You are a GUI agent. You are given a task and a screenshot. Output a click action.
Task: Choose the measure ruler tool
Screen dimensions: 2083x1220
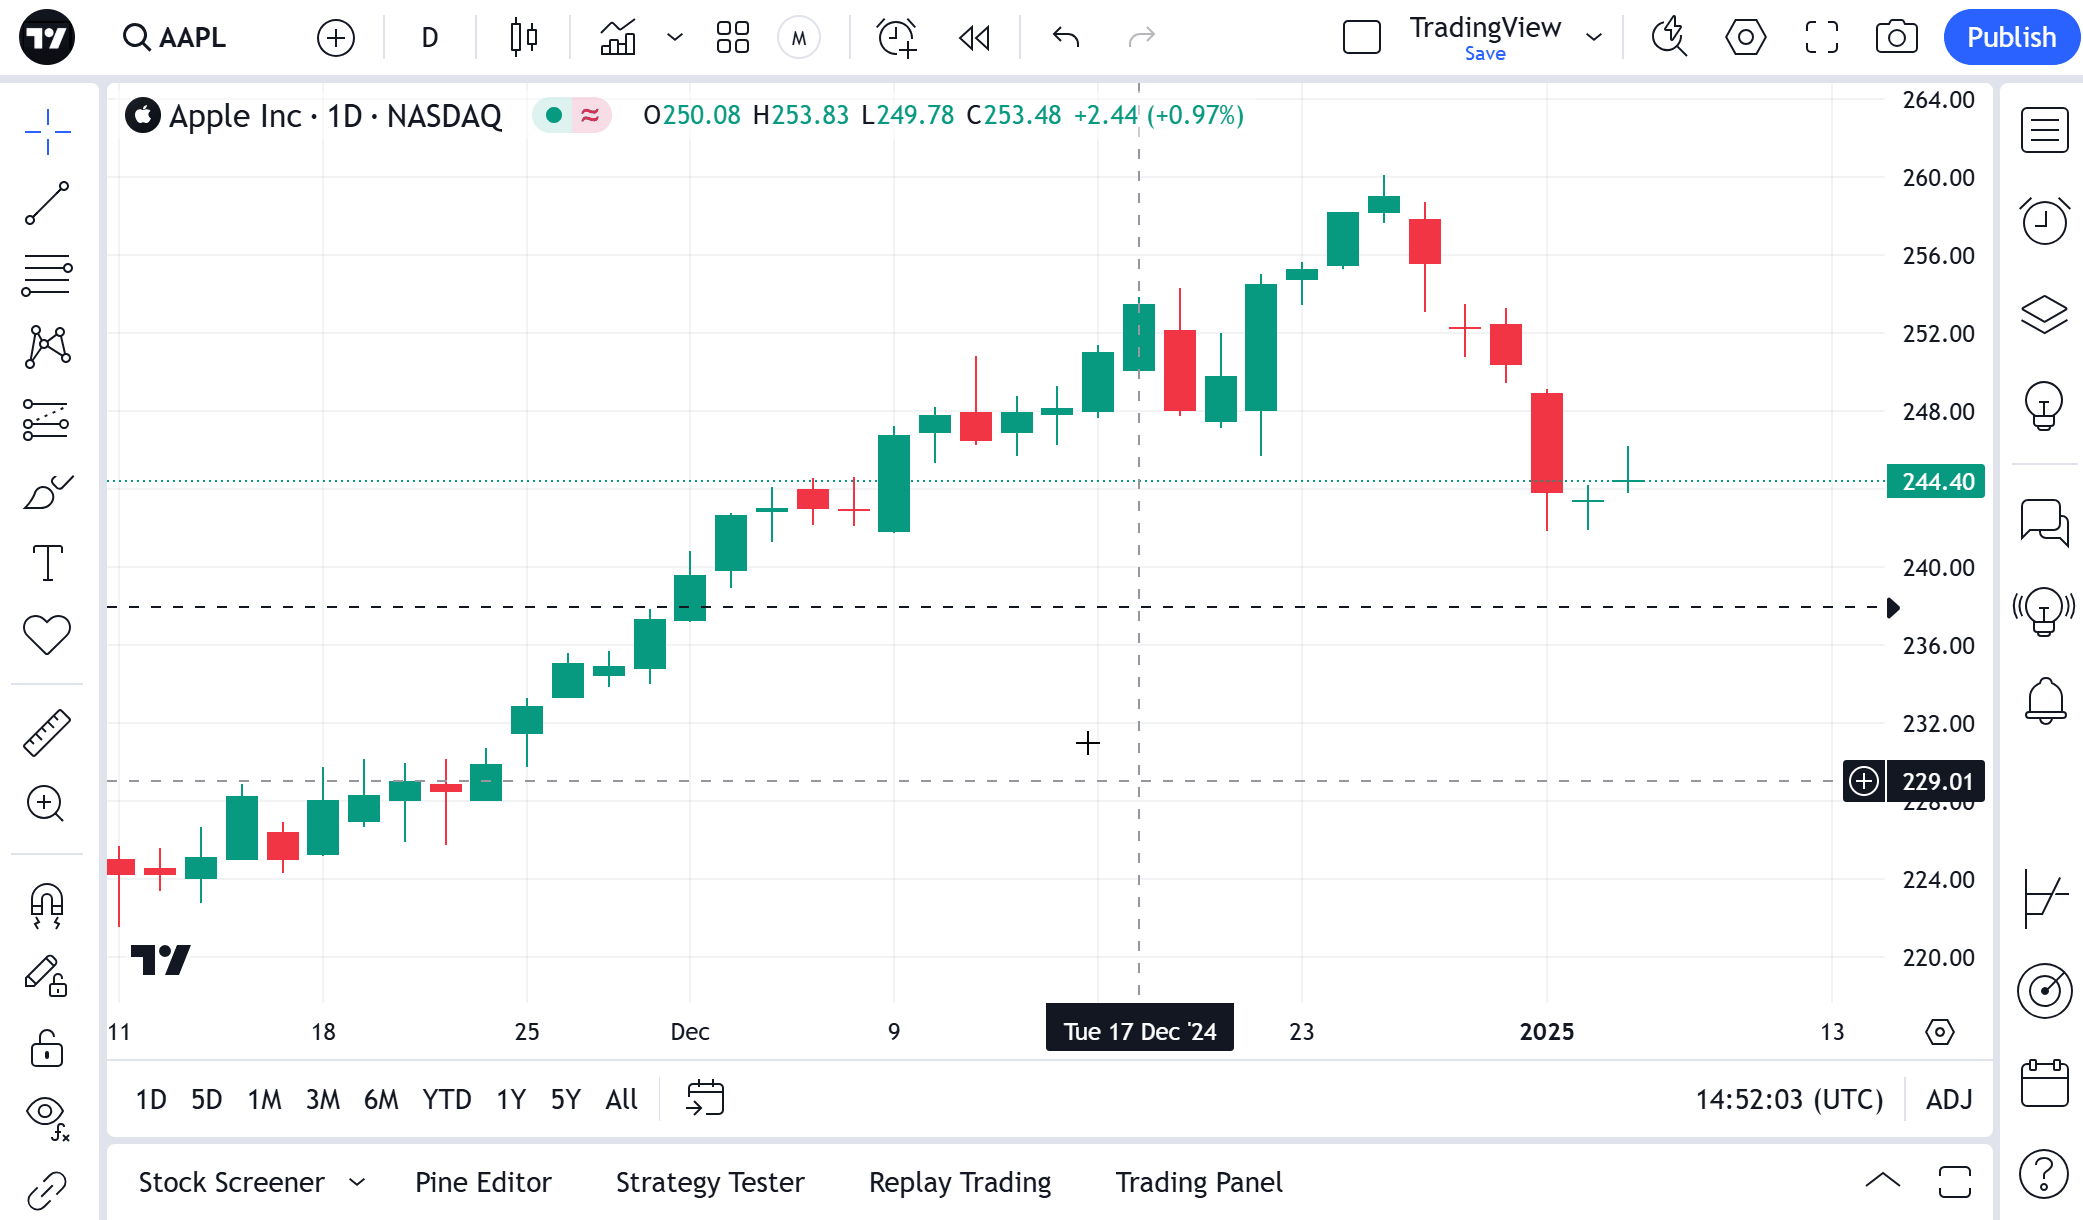click(x=47, y=732)
